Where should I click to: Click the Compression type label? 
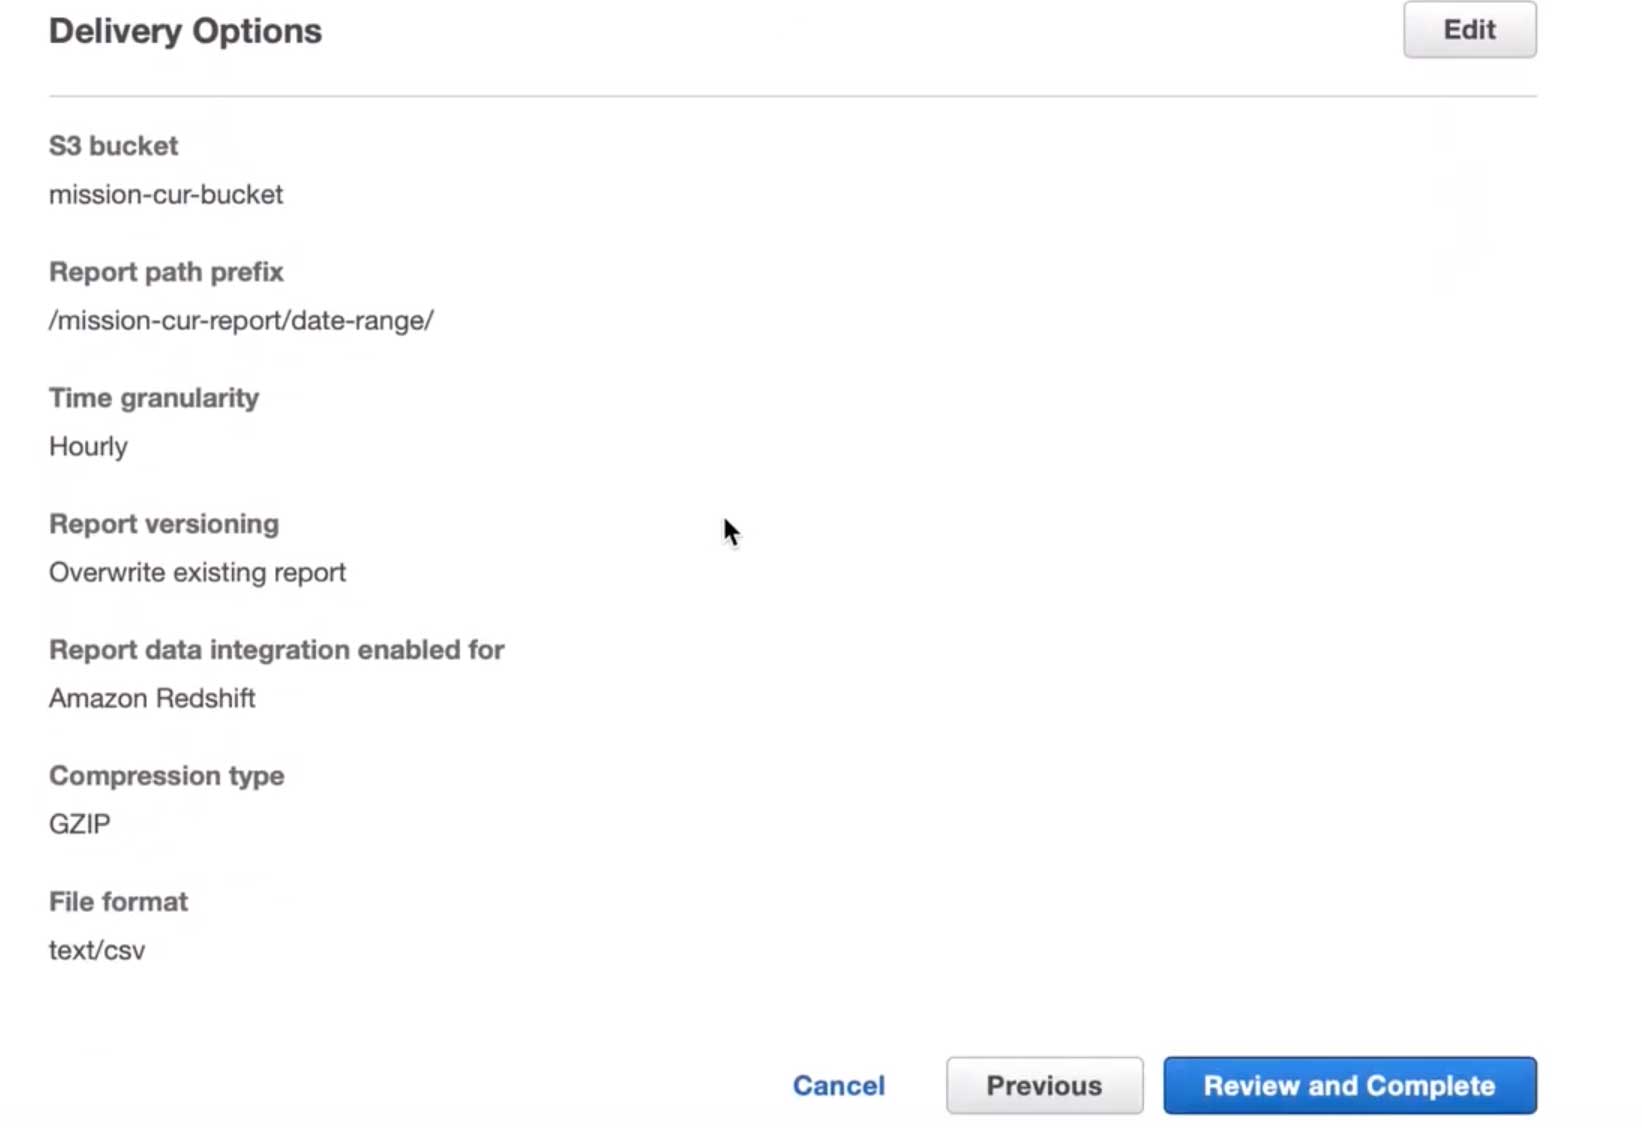(x=166, y=776)
